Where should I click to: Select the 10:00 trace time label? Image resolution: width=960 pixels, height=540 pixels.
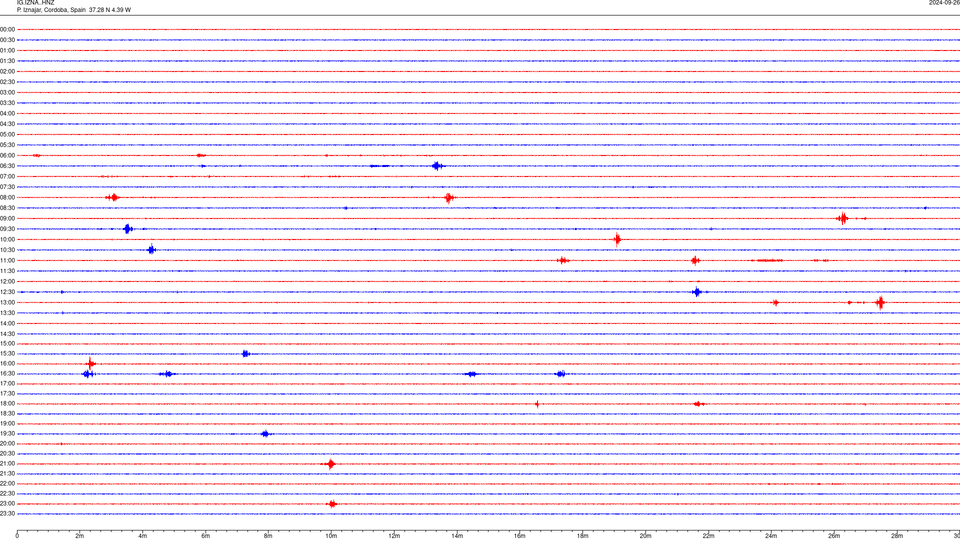[x=7, y=239]
